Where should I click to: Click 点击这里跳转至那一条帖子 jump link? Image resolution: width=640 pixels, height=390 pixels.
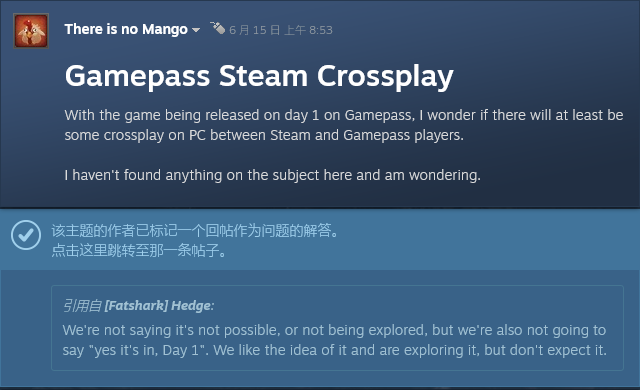coord(139,250)
